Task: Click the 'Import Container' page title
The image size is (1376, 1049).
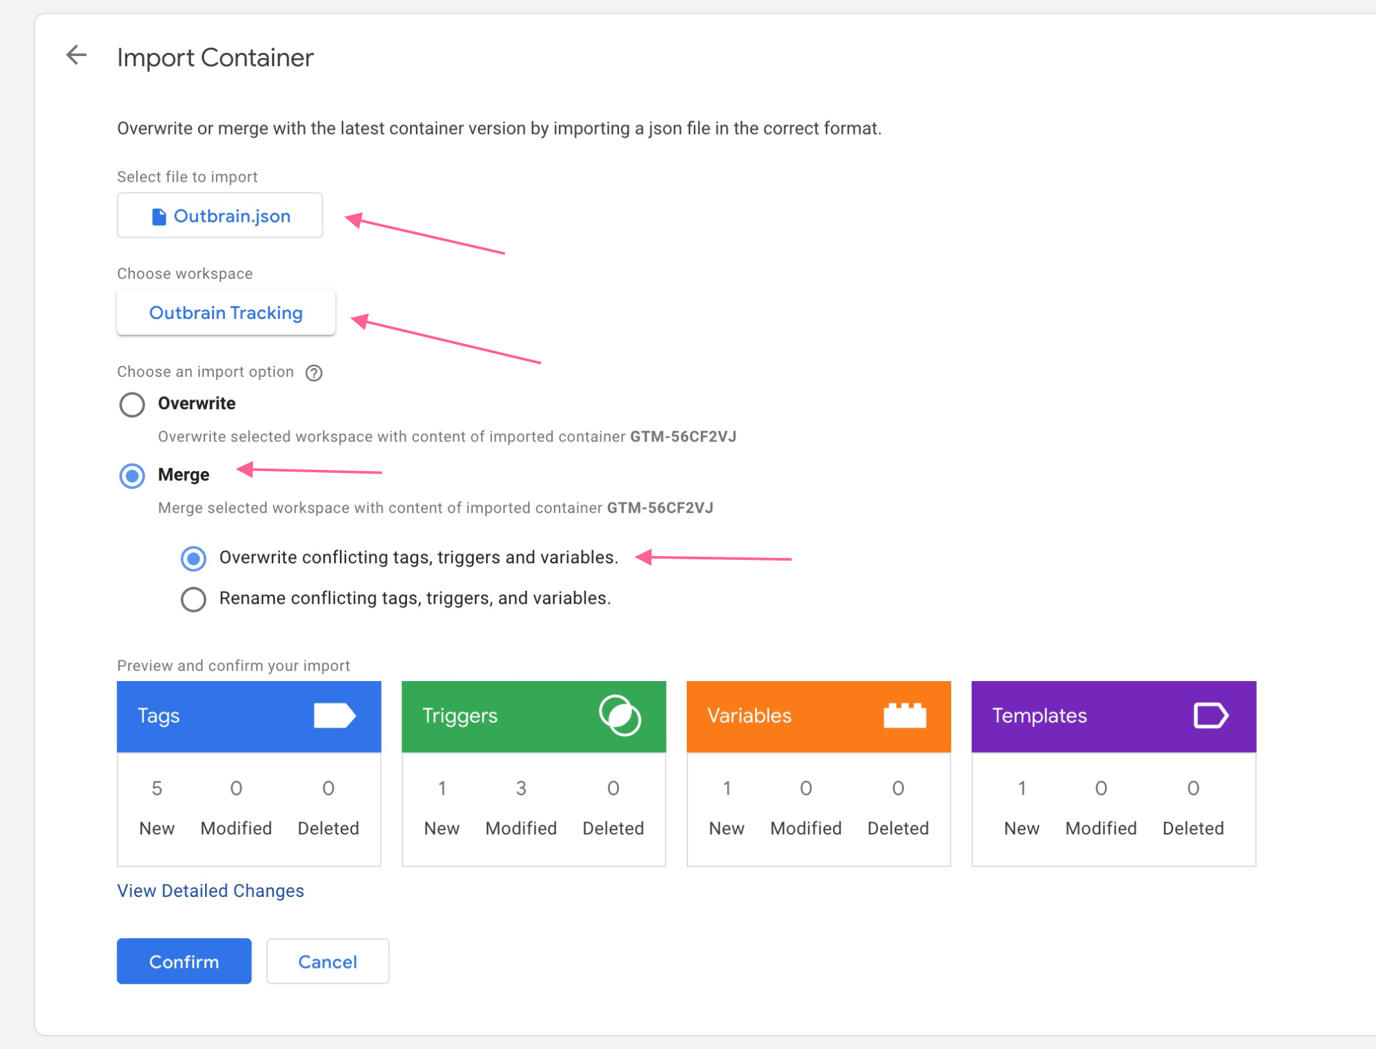Action: pos(215,58)
